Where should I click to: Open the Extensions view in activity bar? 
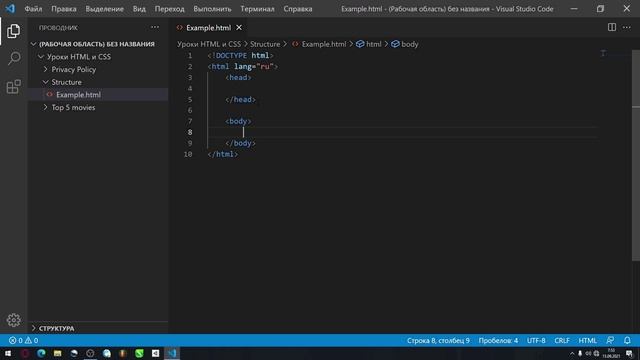13,87
